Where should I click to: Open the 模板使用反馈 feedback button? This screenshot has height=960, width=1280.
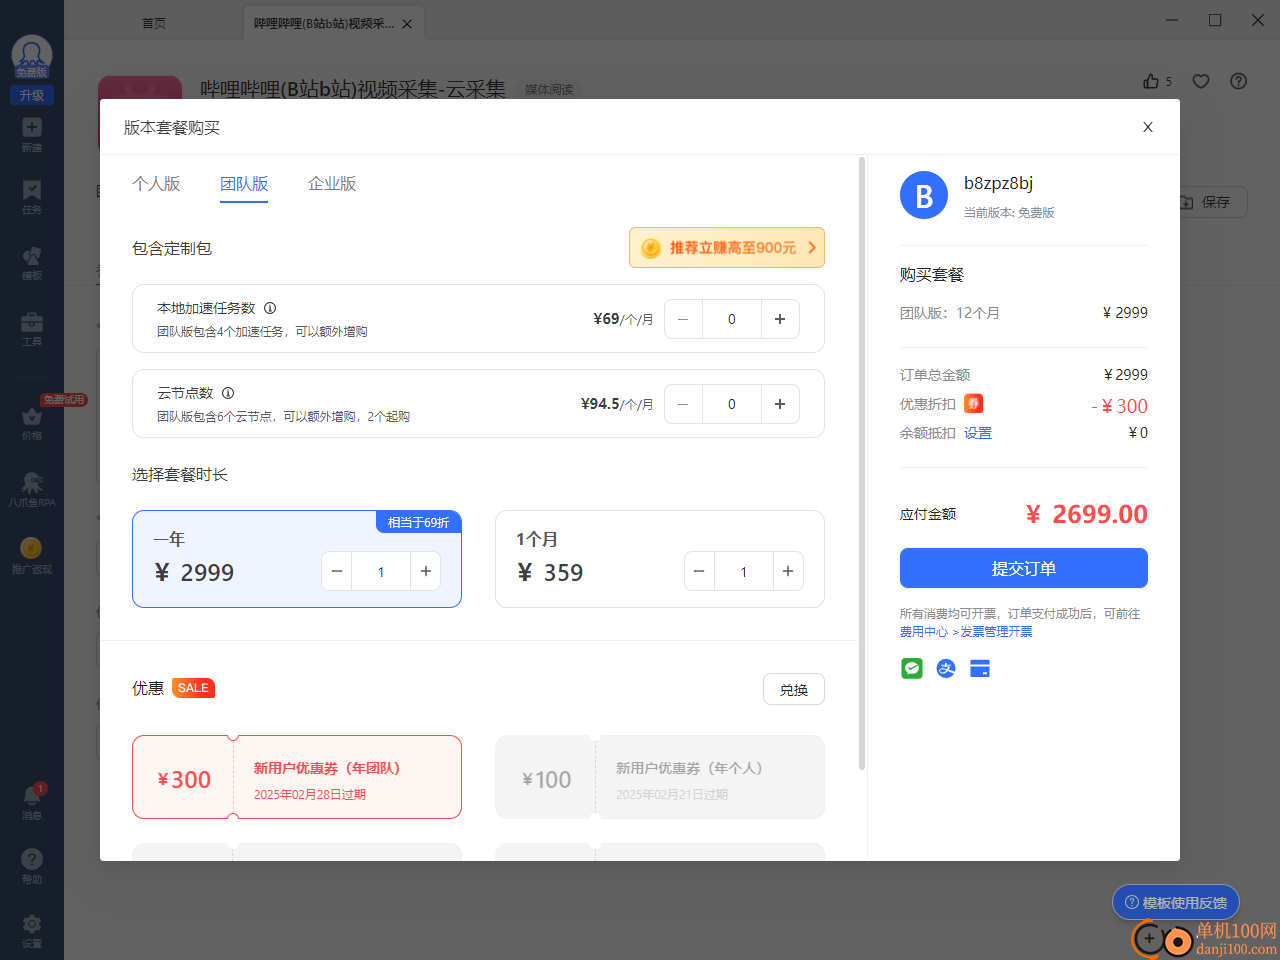tap(1176, 902)
